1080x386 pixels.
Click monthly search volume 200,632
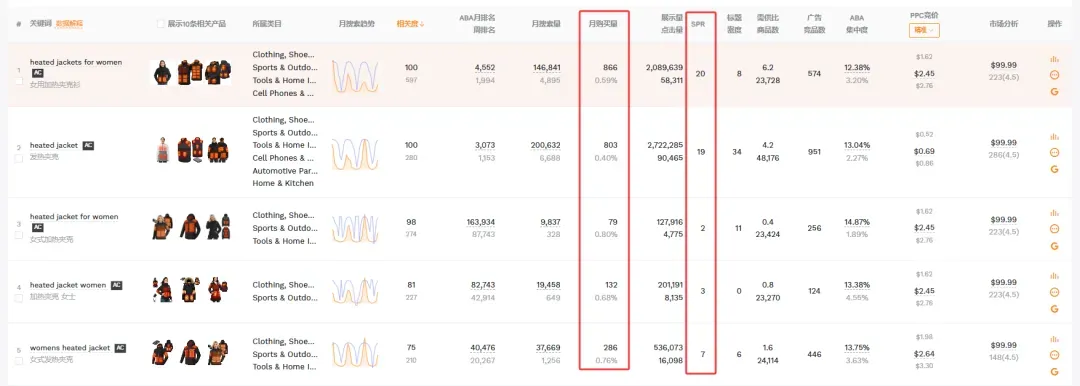point(546,145)
